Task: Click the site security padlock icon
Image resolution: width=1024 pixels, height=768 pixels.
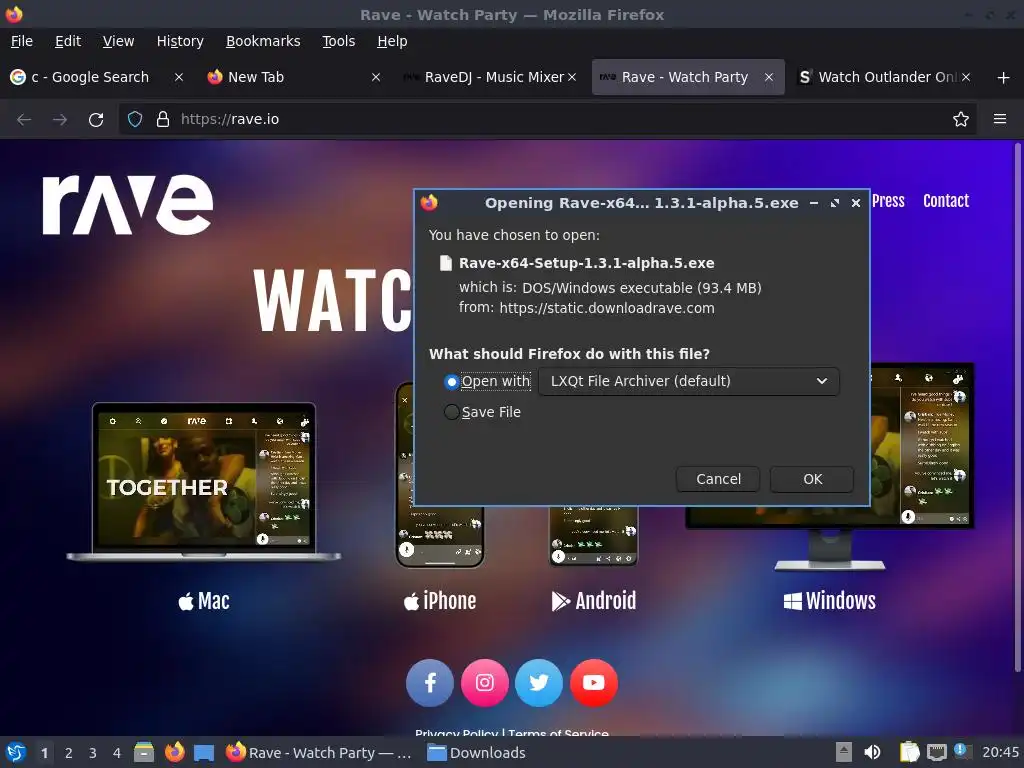Action: pyautogui.click(x=163, y=120)
